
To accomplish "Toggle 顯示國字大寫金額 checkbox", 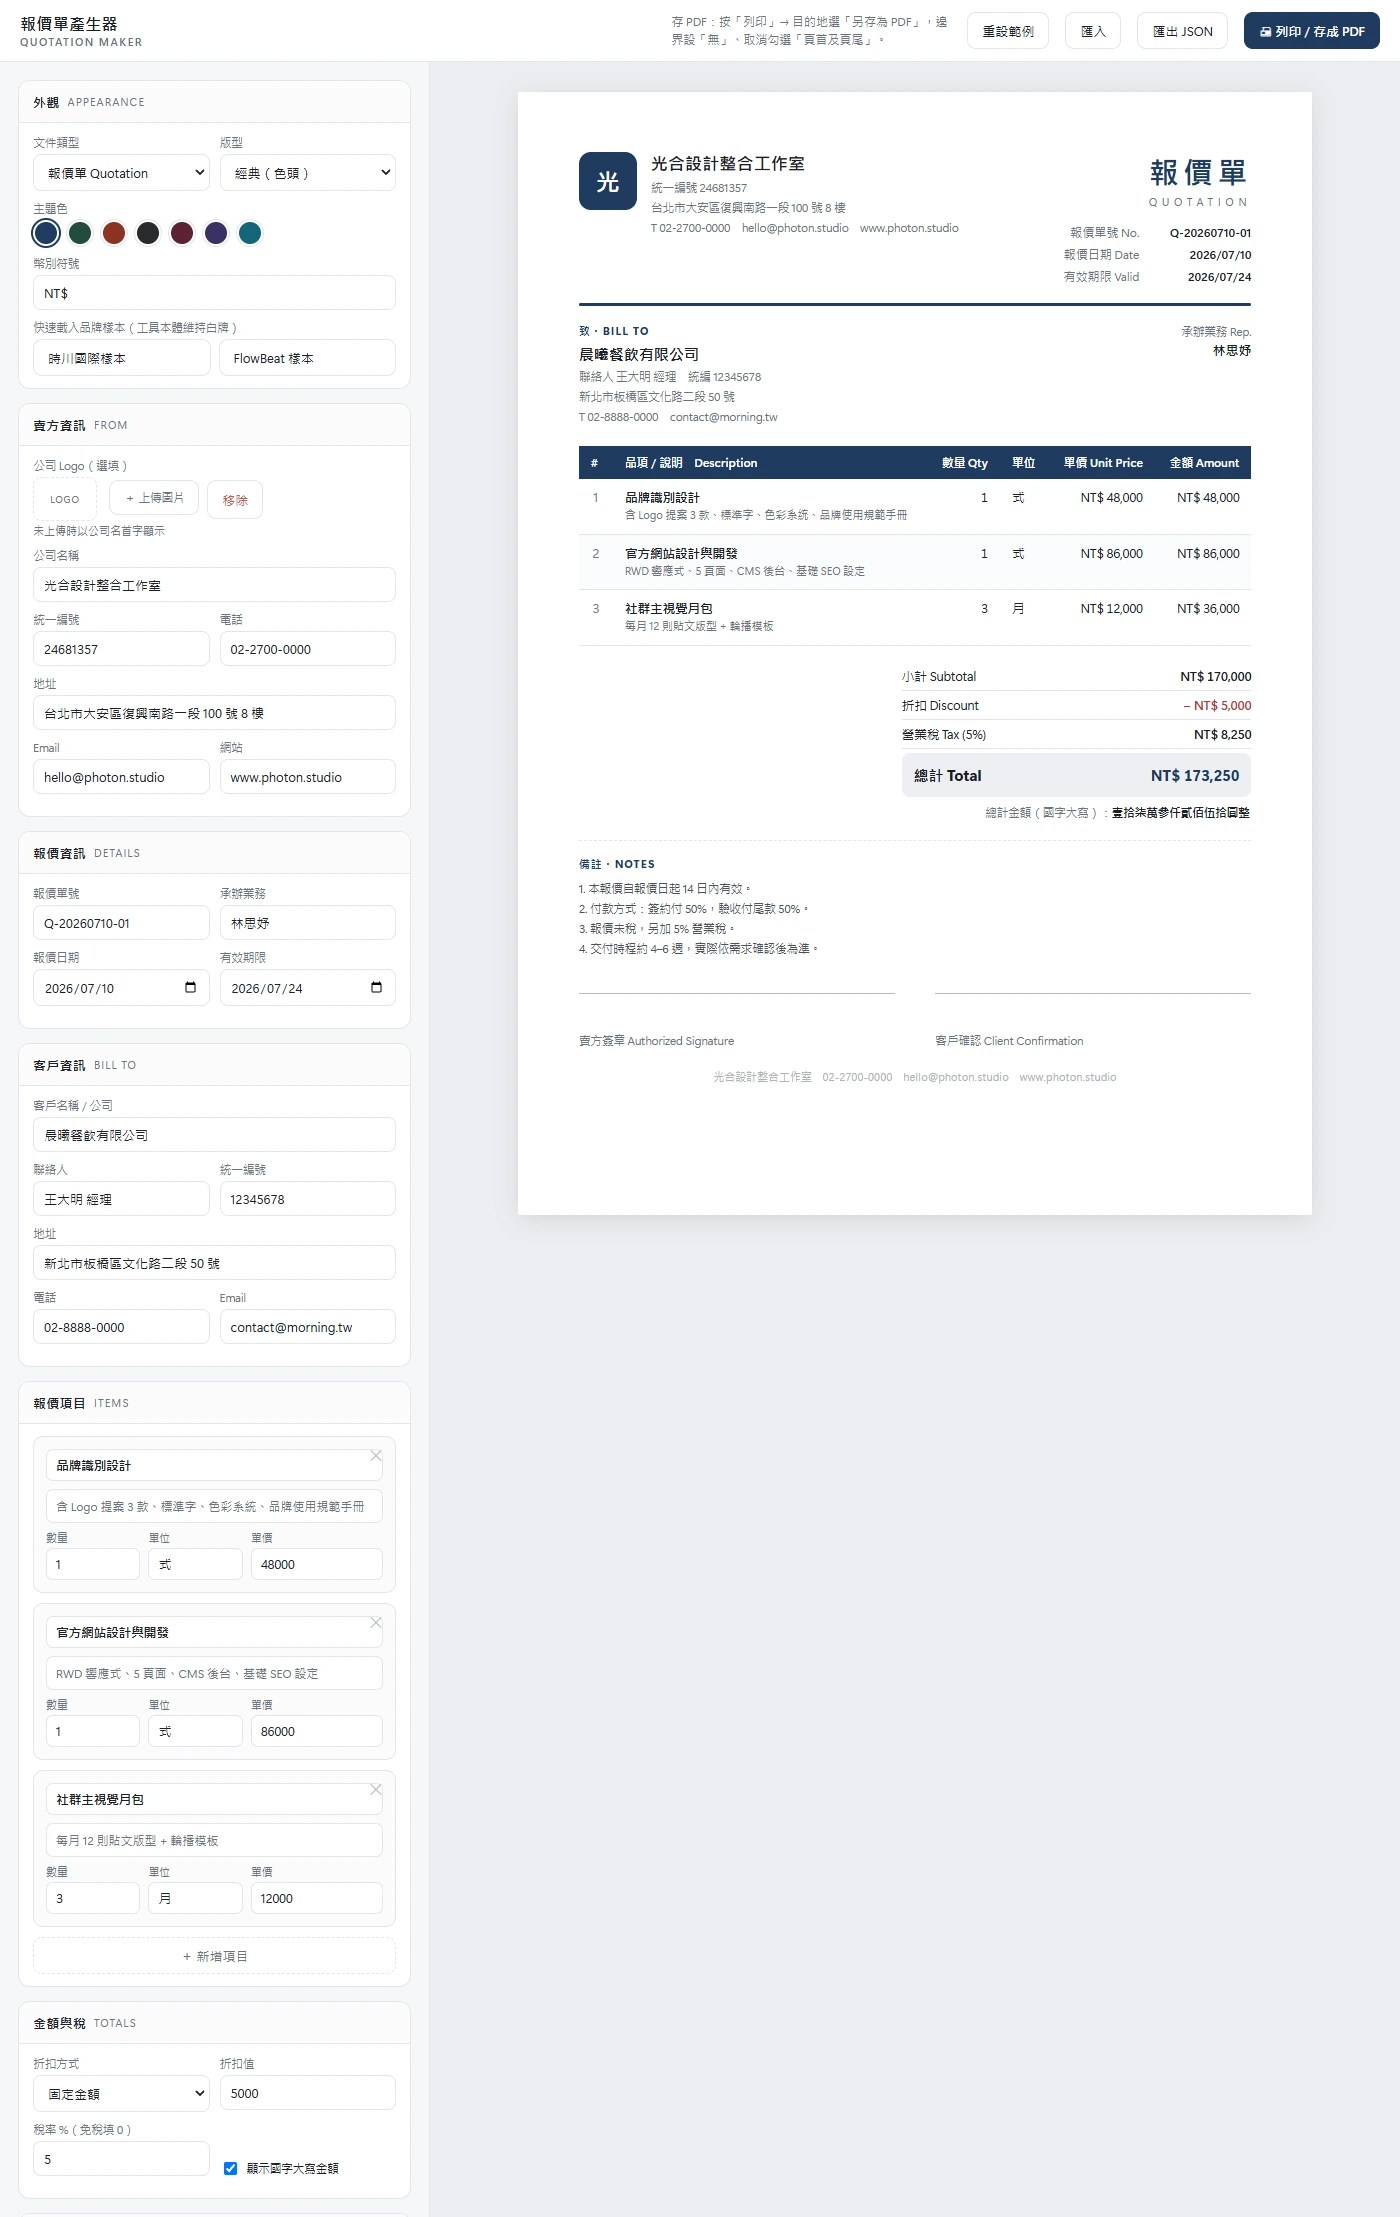I will [230, 2168].
